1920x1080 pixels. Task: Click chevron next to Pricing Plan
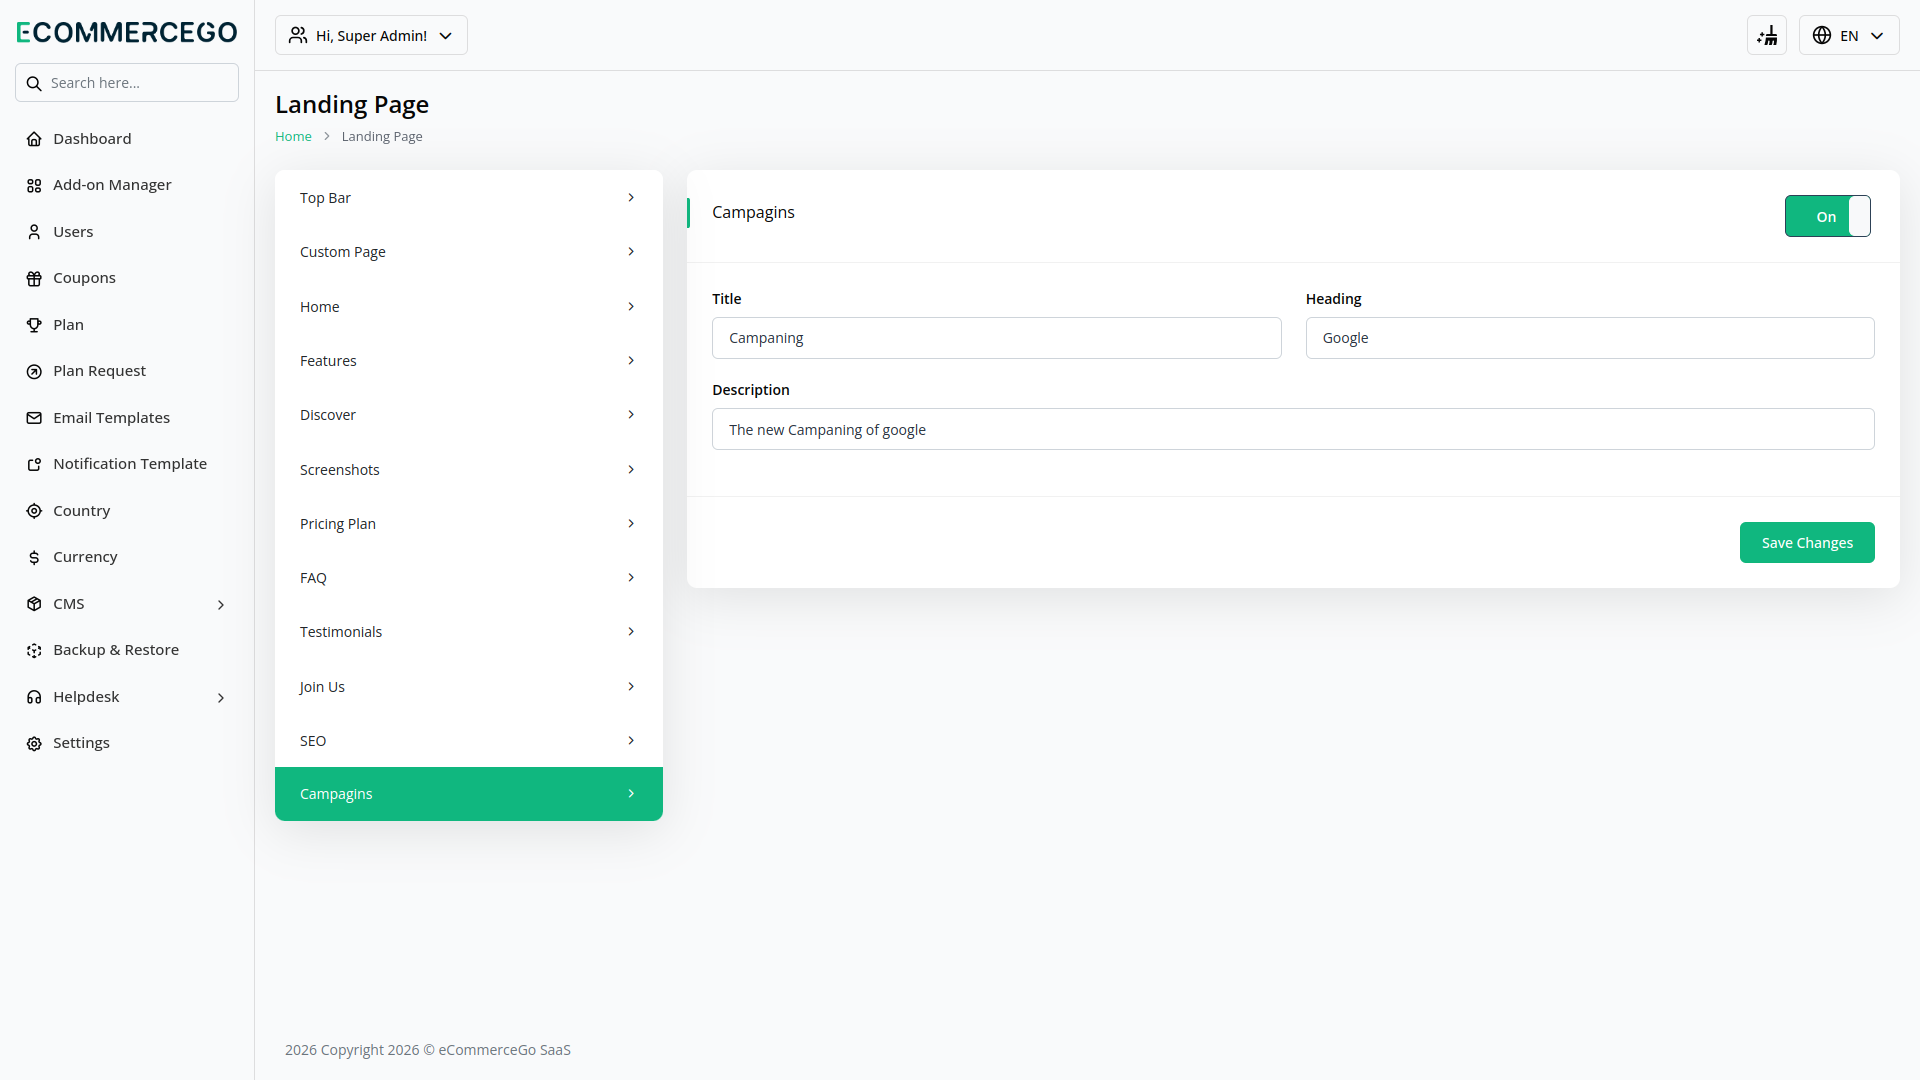(x=631, y=524)
